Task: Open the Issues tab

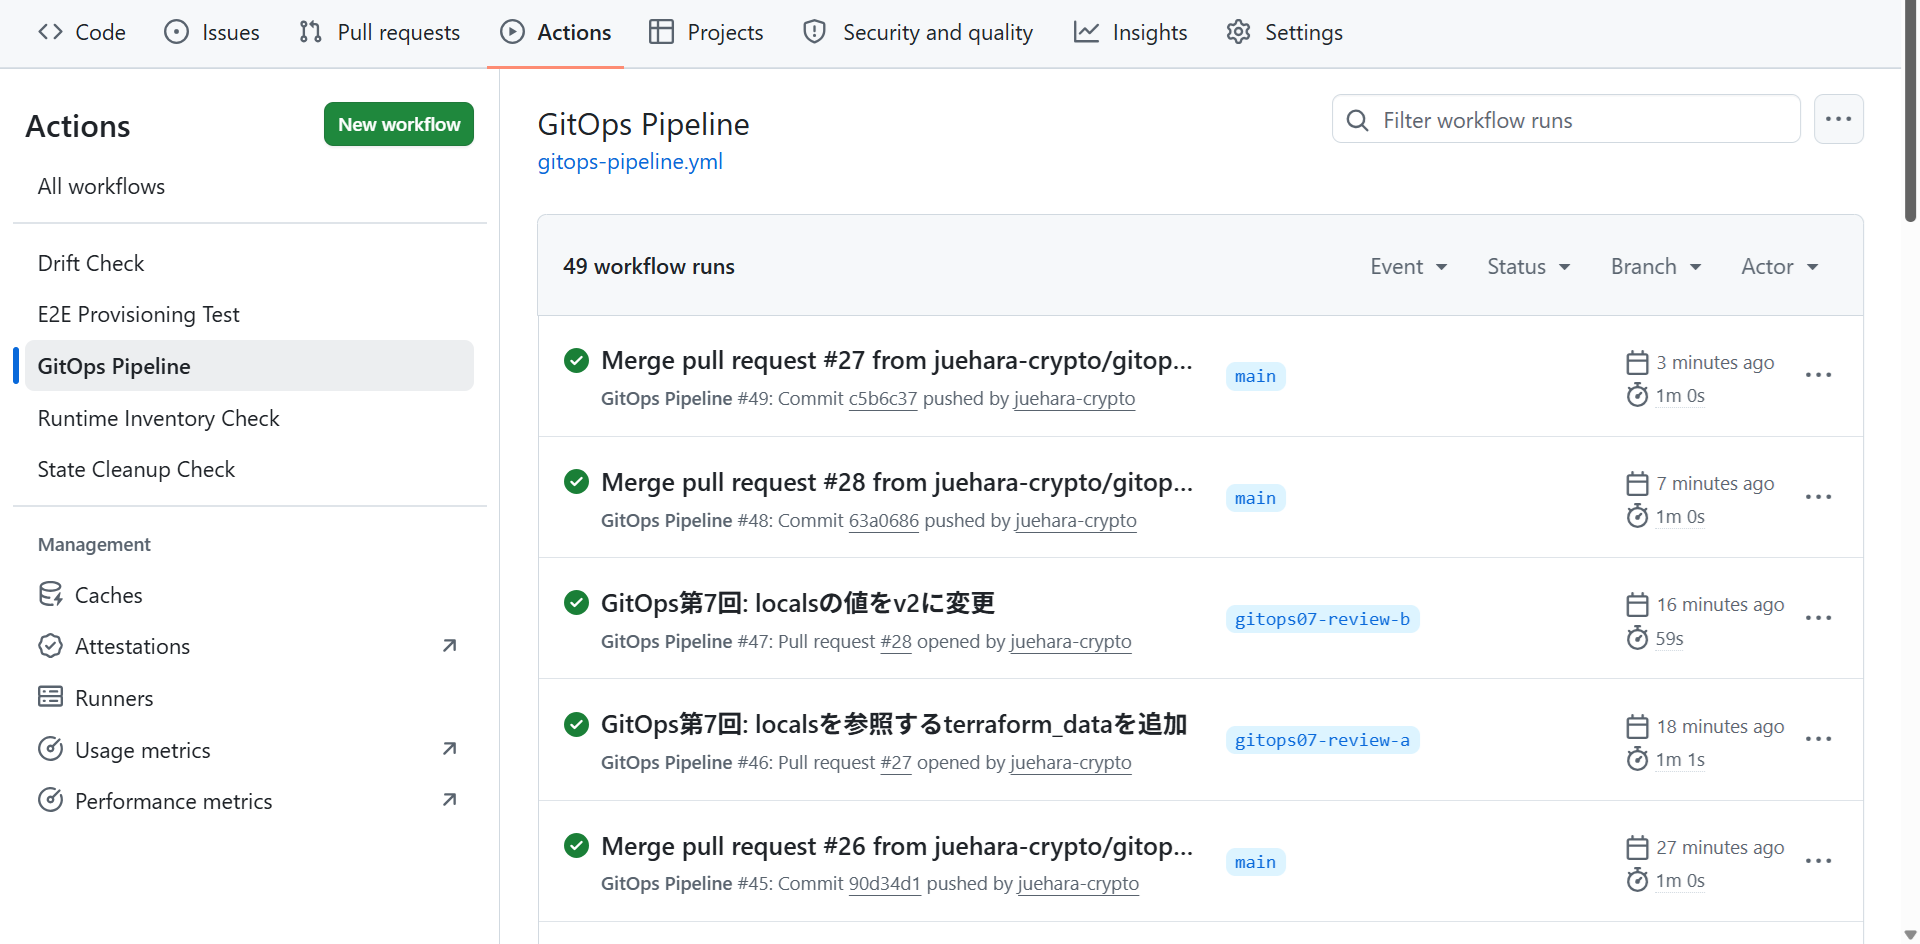Action: [212, 32]
